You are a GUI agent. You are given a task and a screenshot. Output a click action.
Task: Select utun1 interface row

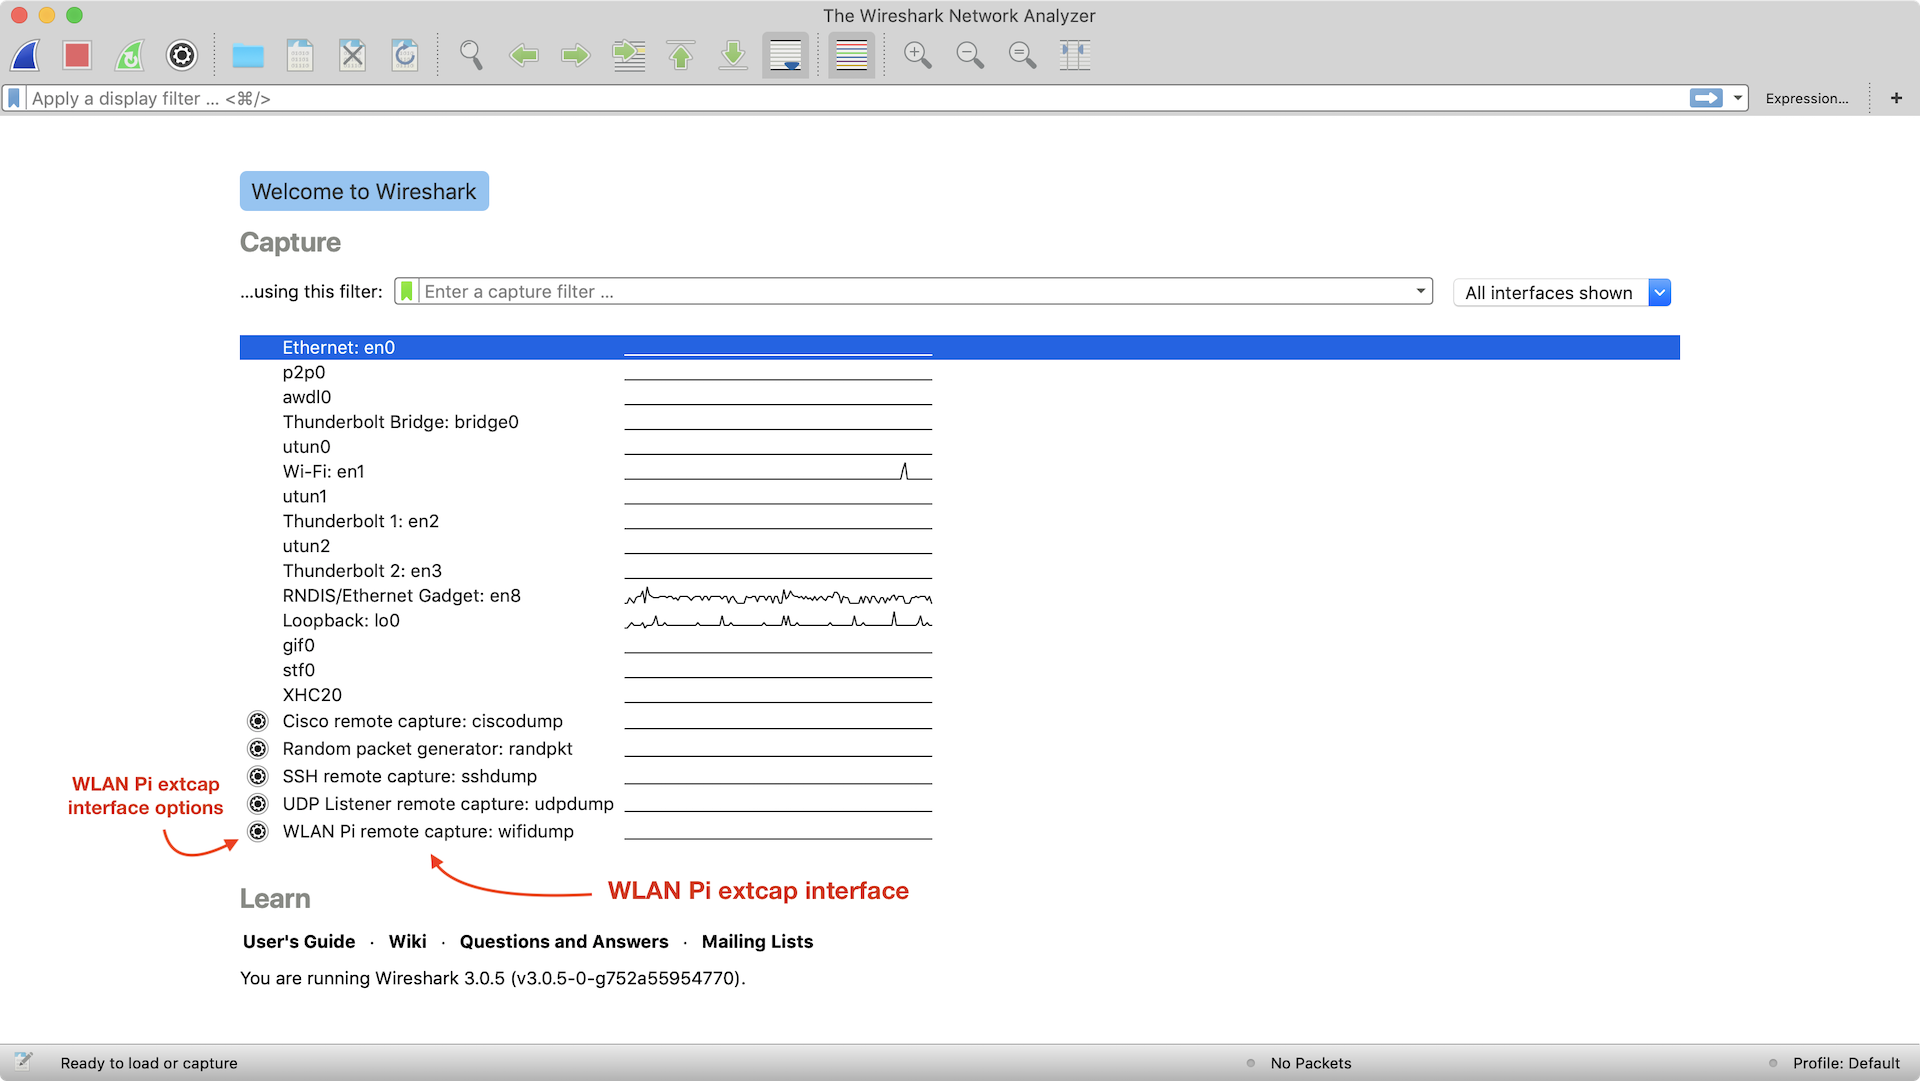point(960,496)
